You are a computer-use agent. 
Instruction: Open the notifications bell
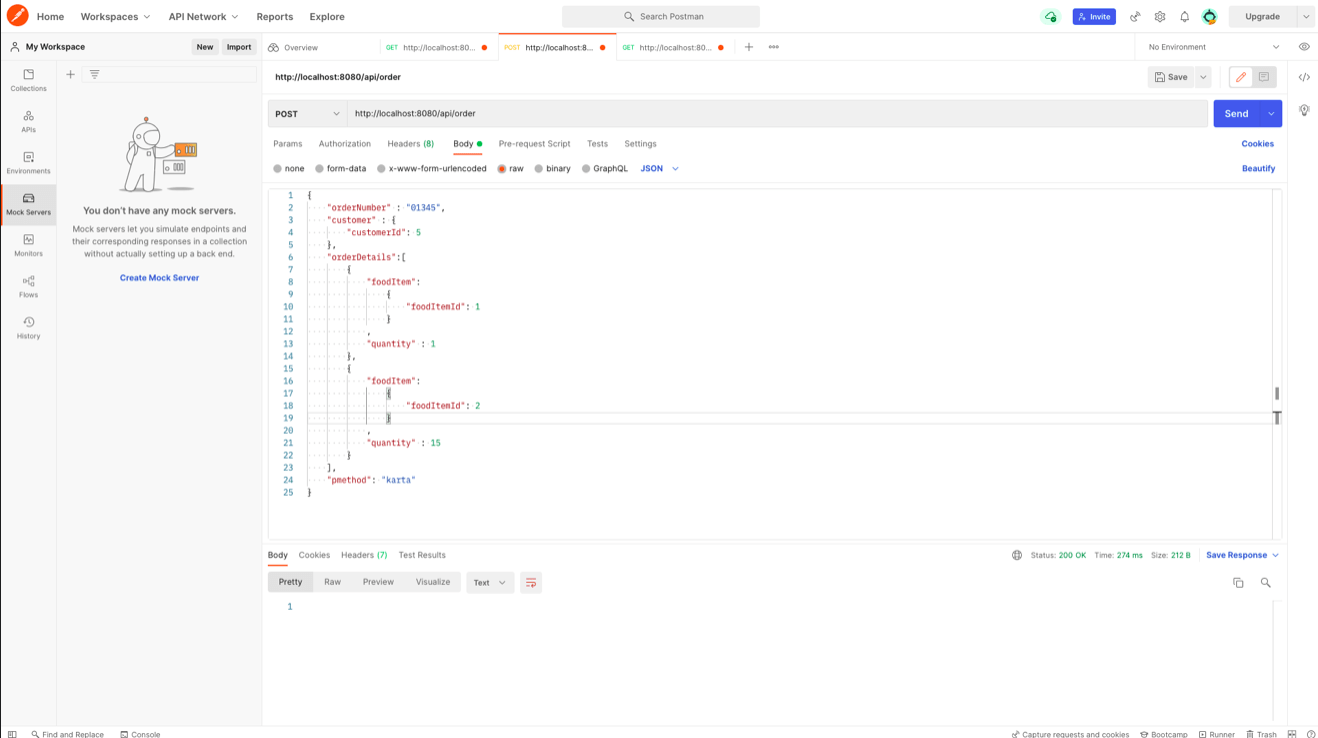[1183, 16]
